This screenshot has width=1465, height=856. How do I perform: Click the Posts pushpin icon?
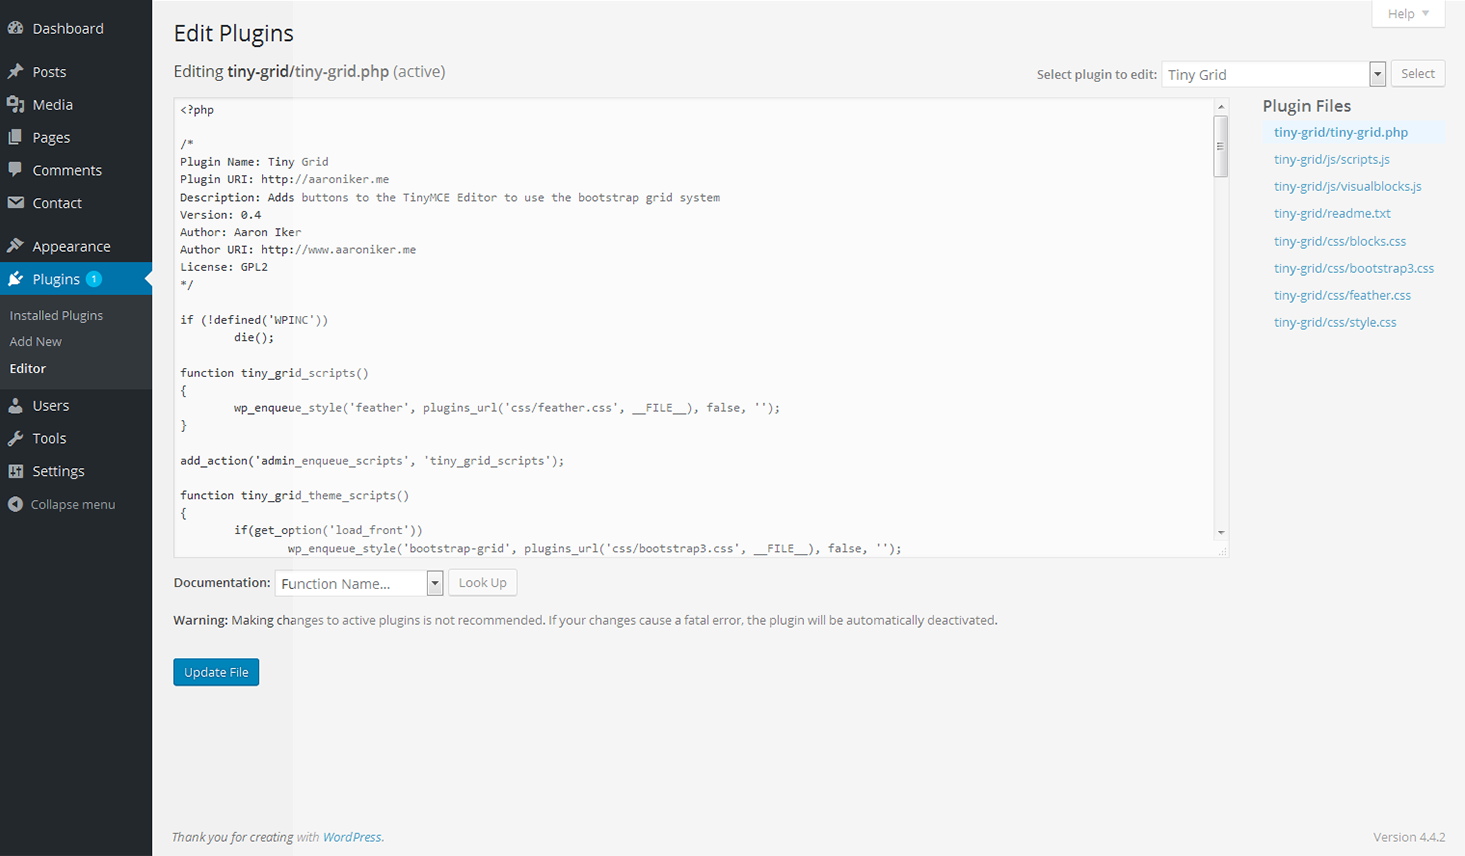click(x=16, y=72)
